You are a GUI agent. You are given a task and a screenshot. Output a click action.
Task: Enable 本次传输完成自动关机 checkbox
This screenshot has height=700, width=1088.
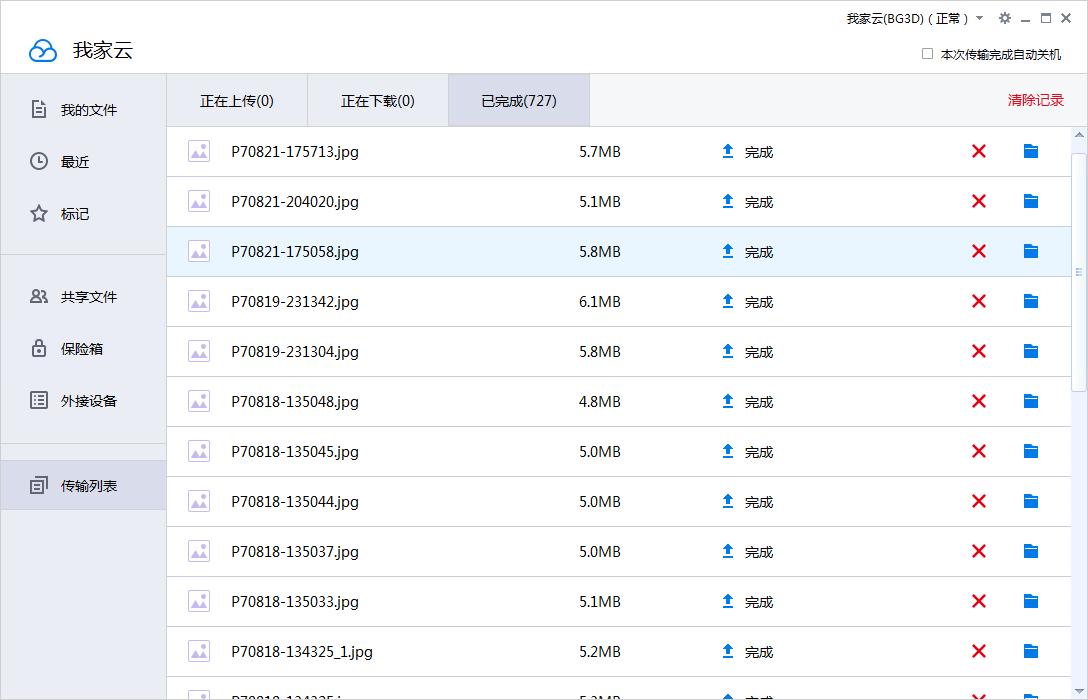point(927,54)
